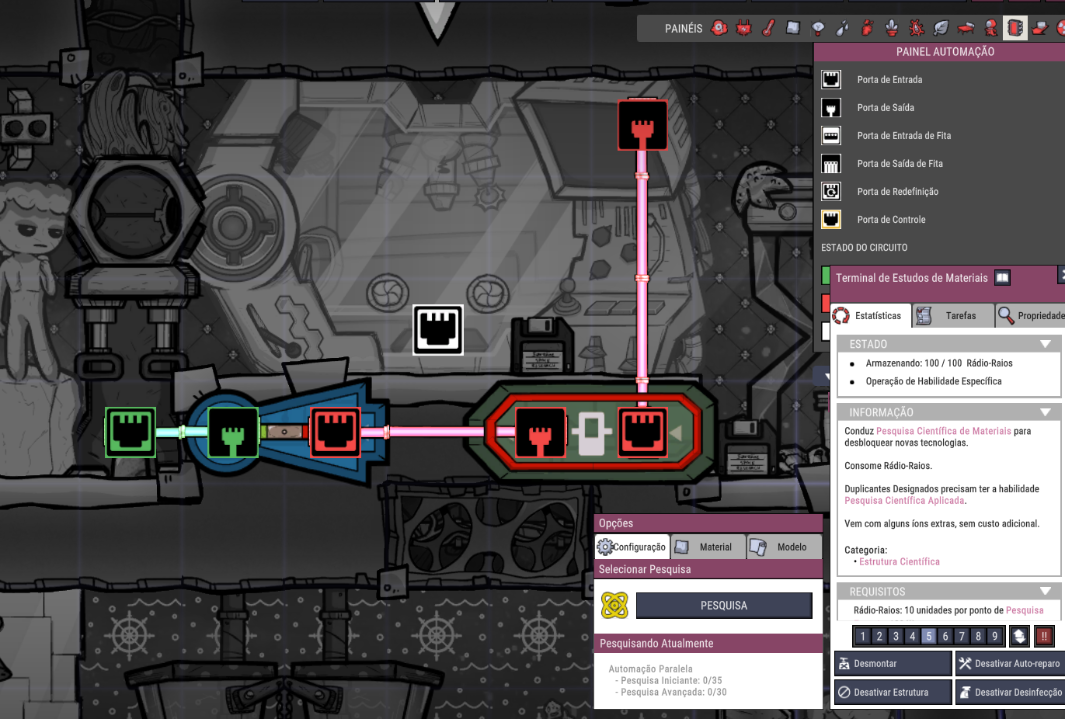Screen dimensions: 1065x719
Task: Set priority to 2
Action: (879, 636)
